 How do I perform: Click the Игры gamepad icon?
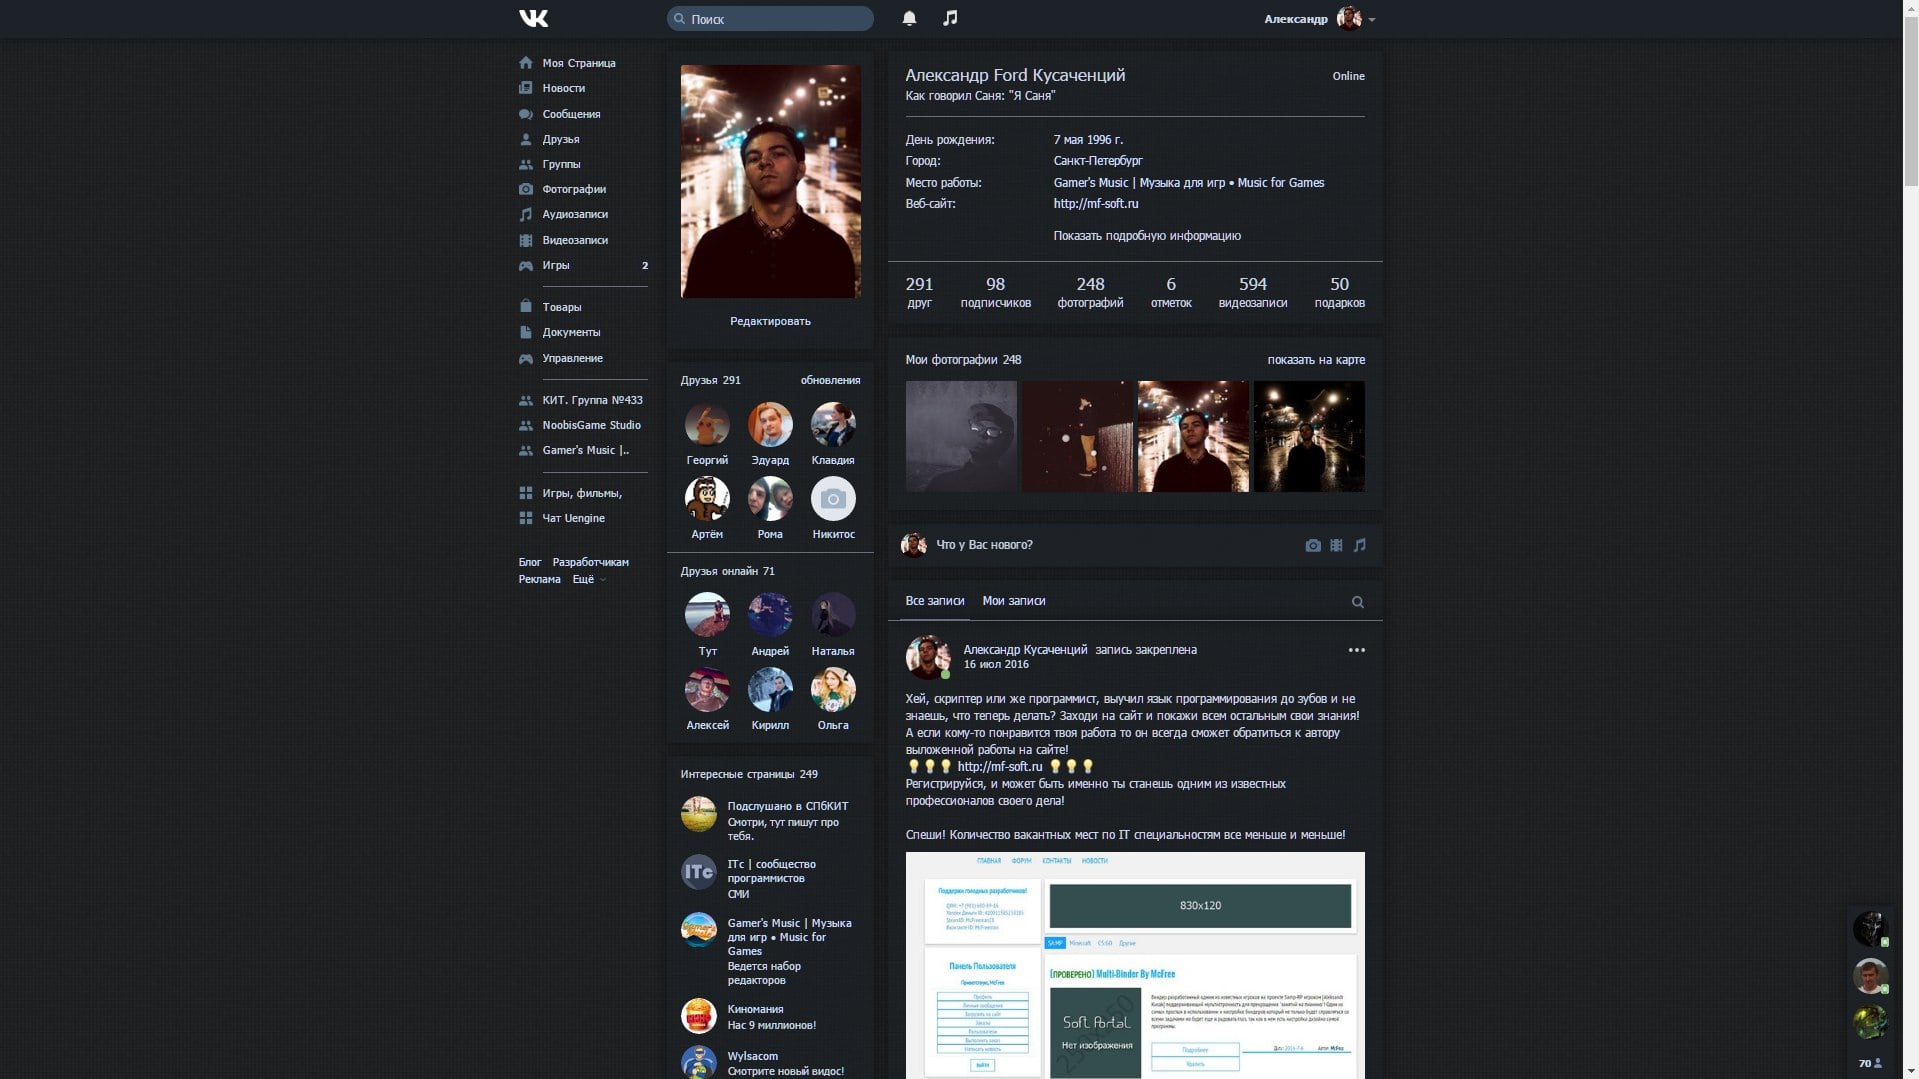point(526,265)
